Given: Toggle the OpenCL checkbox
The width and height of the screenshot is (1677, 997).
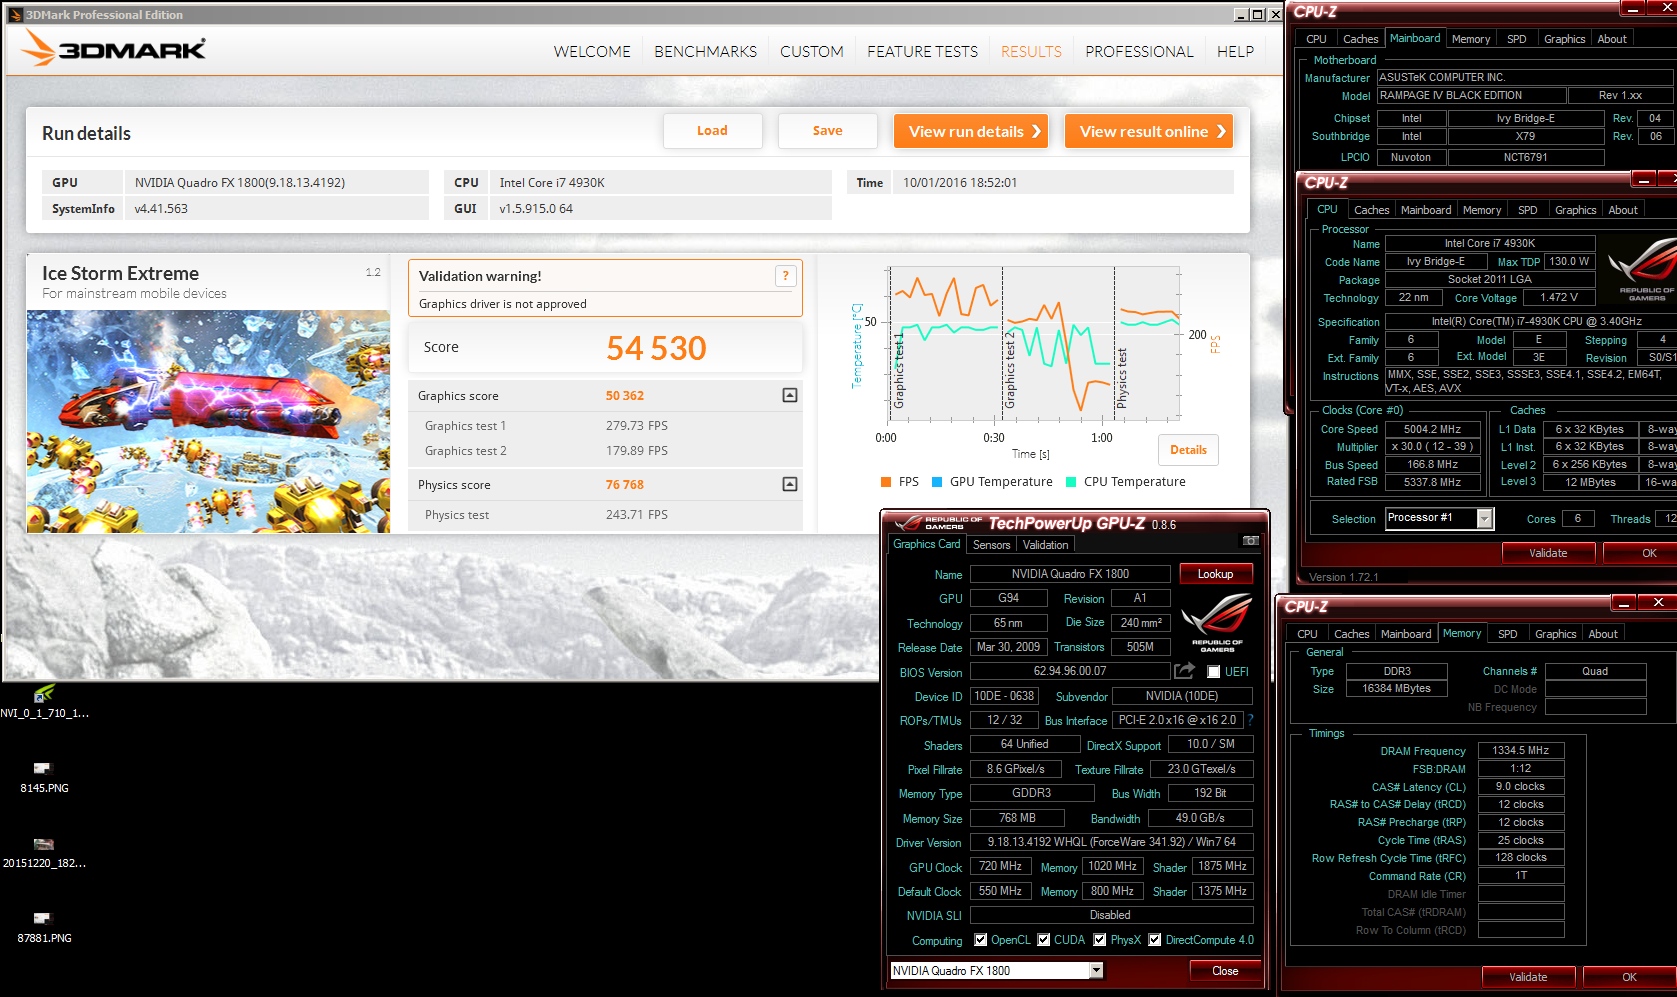Looking at the screenshot, I should pos(981,940).
